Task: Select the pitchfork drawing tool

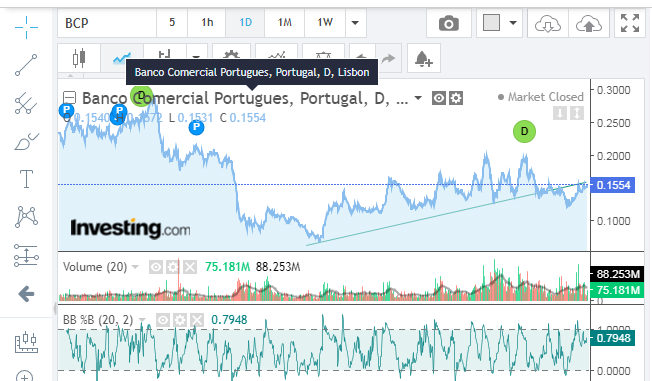Action: (x=26, y=103)
